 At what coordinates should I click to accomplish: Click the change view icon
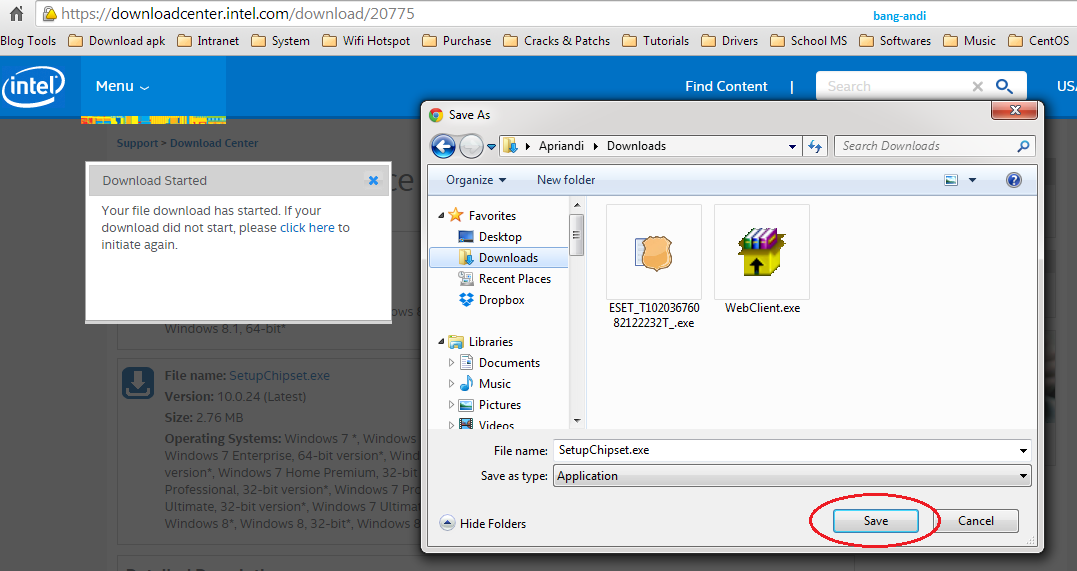[951, 180]
